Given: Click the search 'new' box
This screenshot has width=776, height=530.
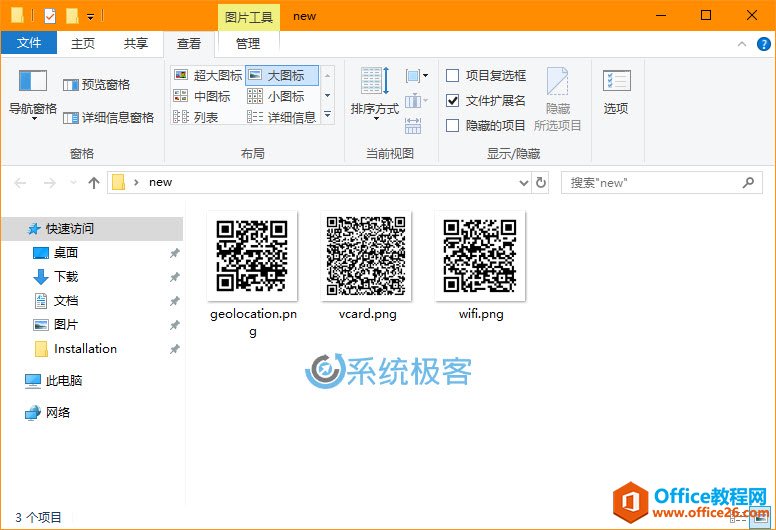Looking at the screenshot, I should (x=662, y=183).
